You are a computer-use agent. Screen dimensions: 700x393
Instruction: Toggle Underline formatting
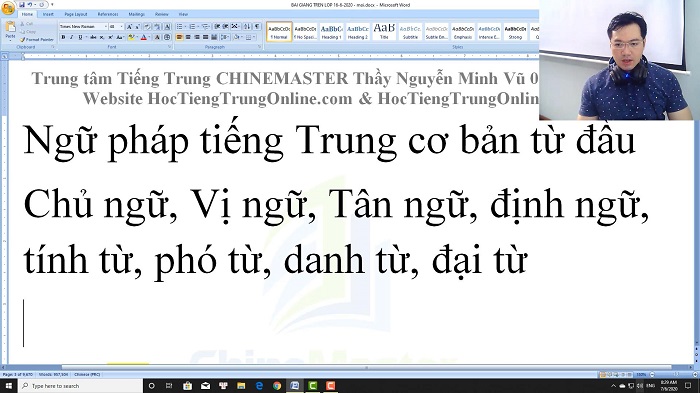pos(80,38)
